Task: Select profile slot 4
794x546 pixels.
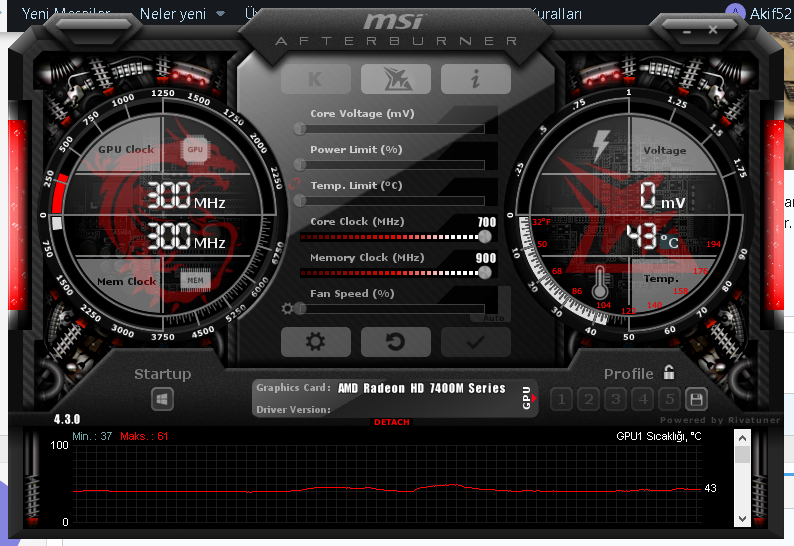Action: click(643, 399)
